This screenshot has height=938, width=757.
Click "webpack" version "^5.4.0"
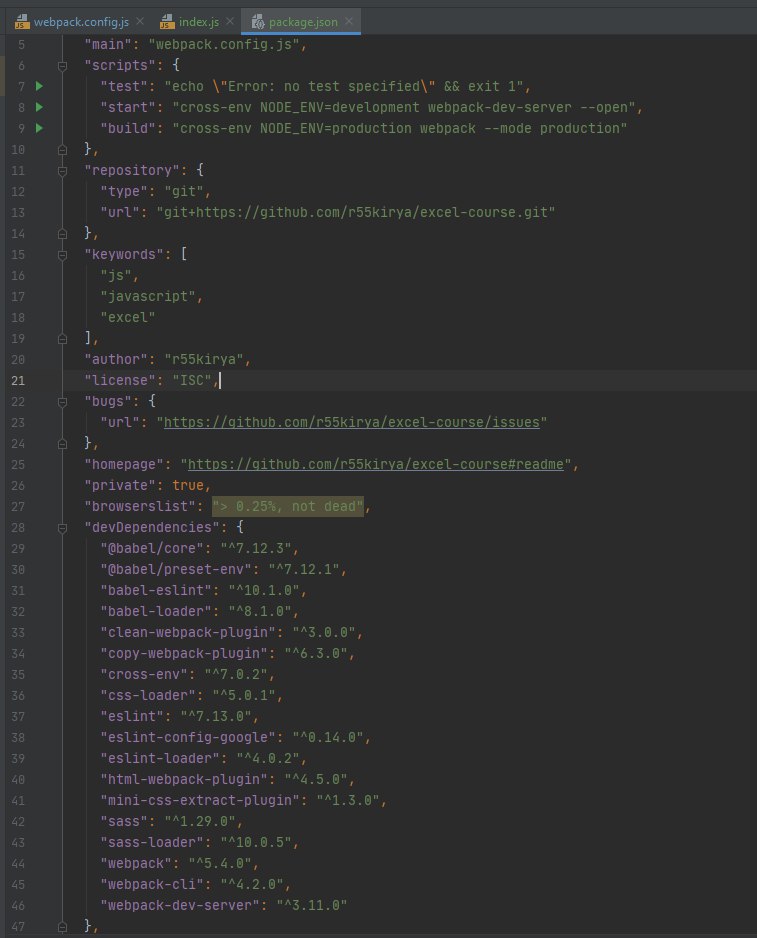(220, 864)
